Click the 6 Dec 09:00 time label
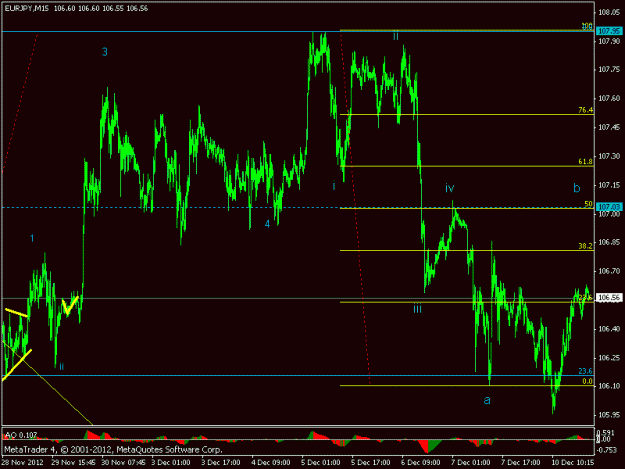625x469 pixels. point(421,463)
